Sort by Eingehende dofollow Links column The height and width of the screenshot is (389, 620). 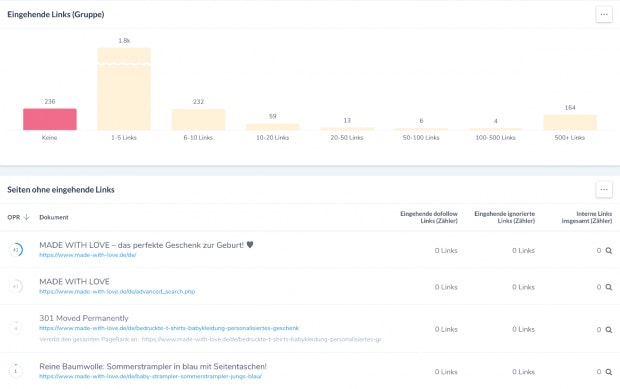click(429, 217)
